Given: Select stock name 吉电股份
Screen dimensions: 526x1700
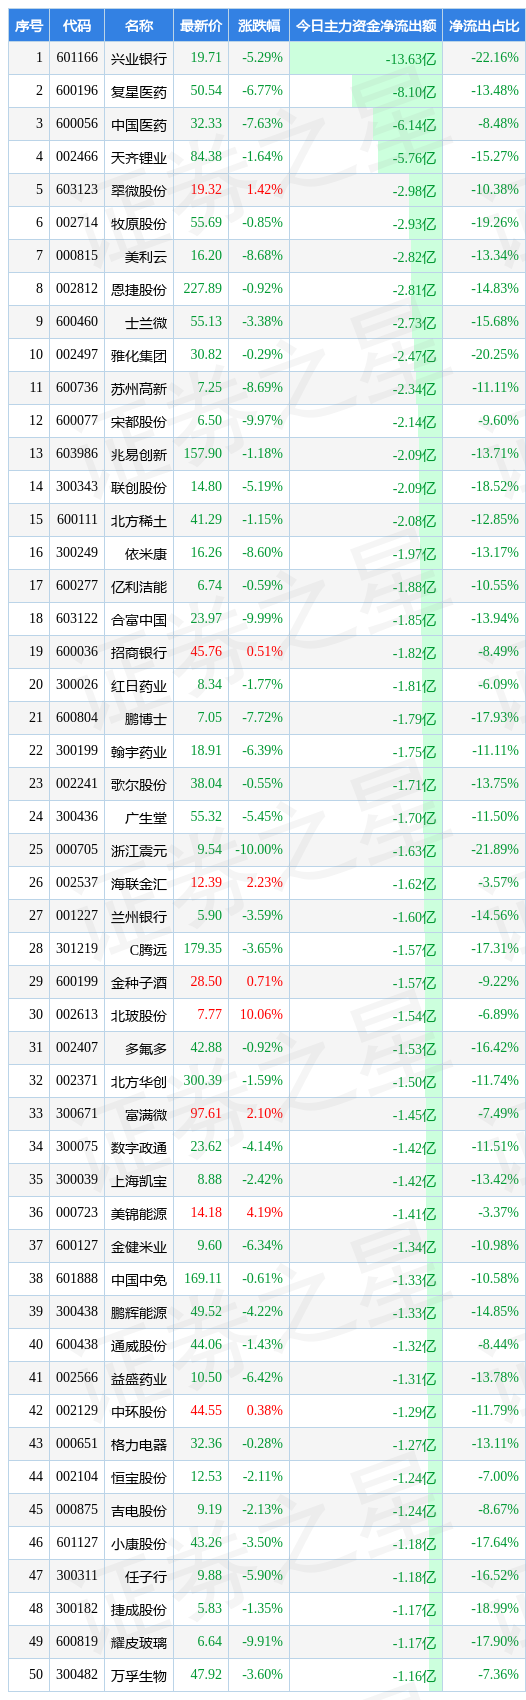Looking at the screenshot, I should 139,1511.
